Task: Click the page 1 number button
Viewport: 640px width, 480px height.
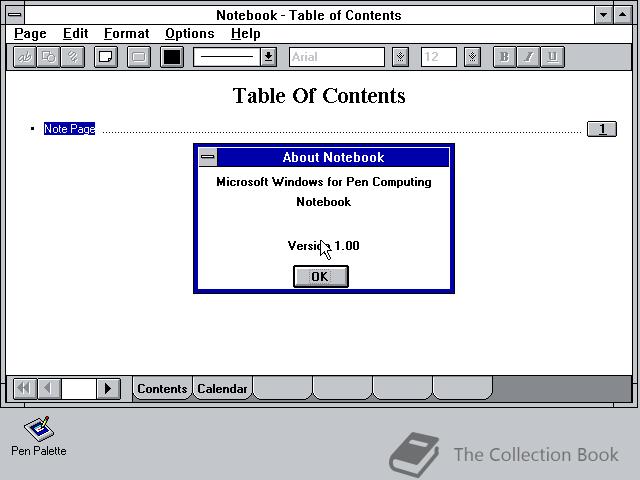Action: 602,129
